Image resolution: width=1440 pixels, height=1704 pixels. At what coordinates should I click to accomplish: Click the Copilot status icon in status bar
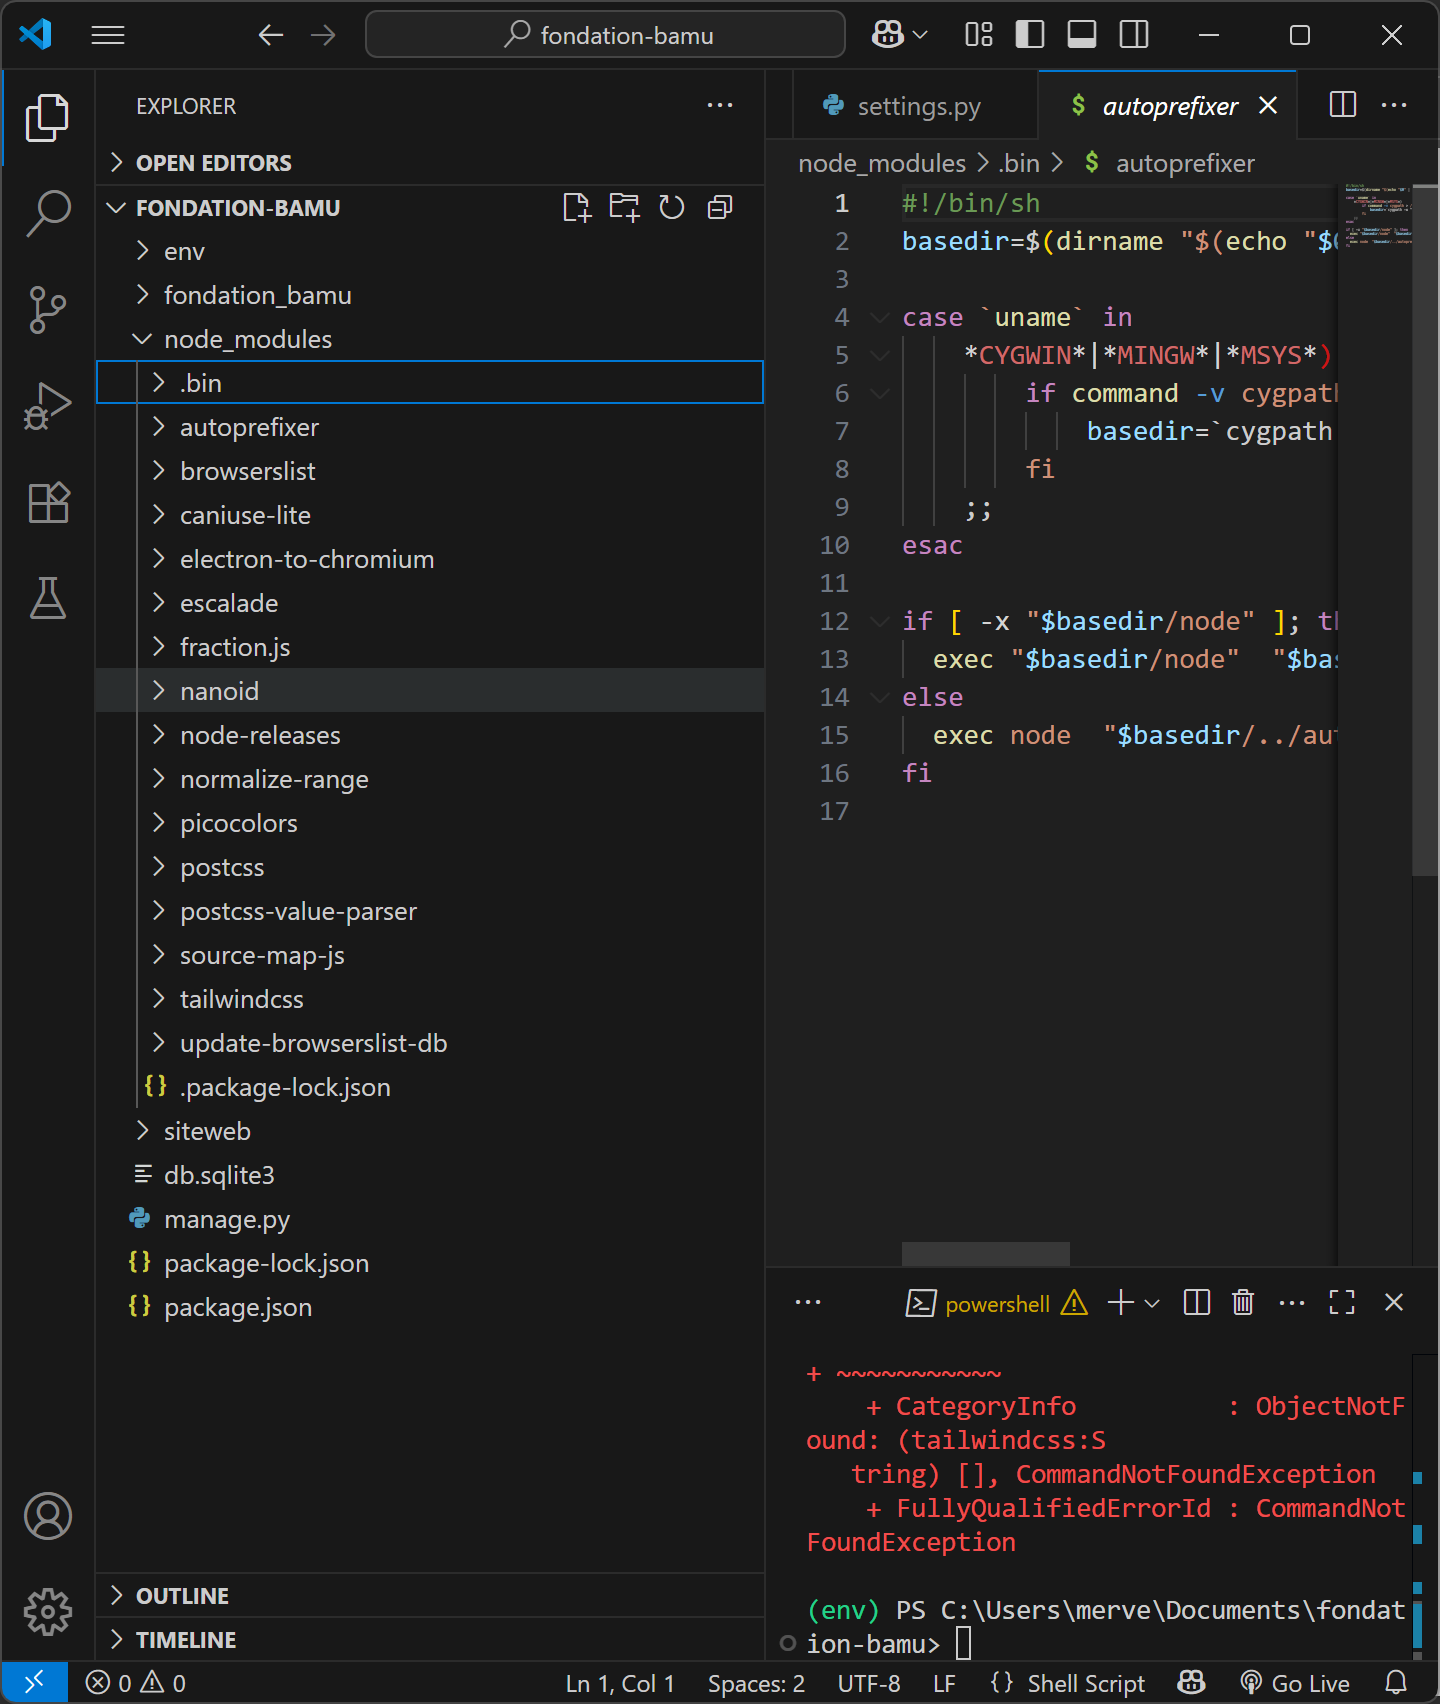pyautogui.click(x=1191, y=1683)
